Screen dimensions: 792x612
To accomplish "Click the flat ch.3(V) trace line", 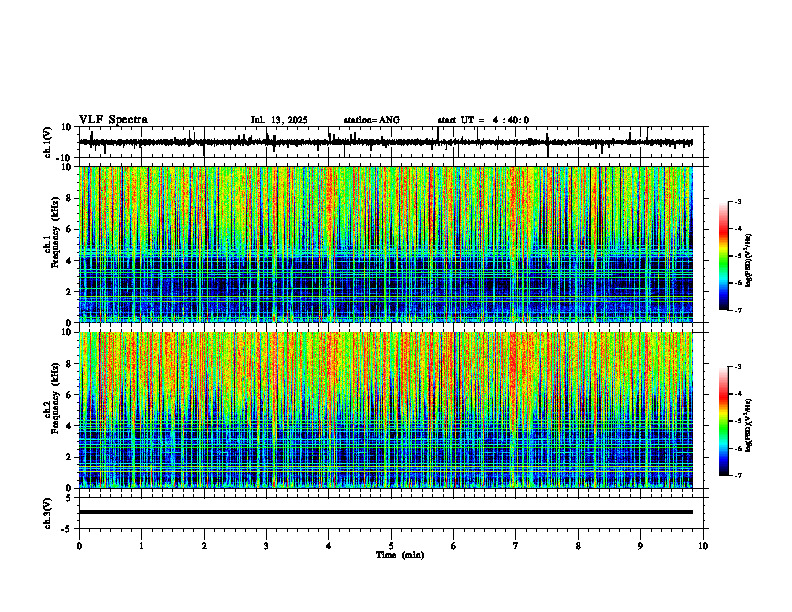I will [386, 512].
